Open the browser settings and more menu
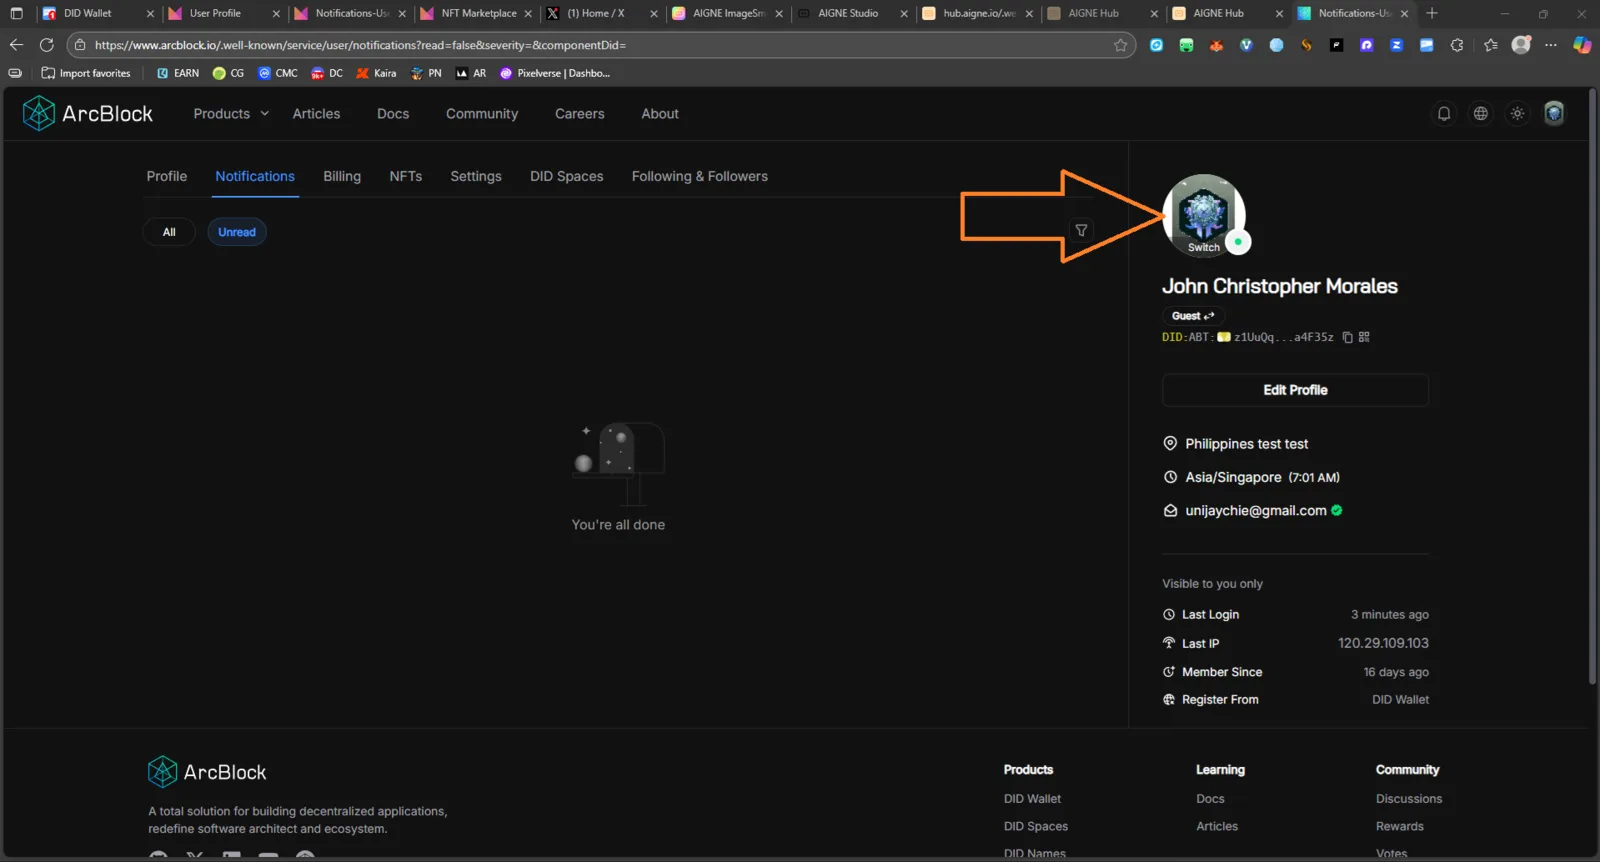This screenshot has width=1600, height=862. coord(1551,45)
